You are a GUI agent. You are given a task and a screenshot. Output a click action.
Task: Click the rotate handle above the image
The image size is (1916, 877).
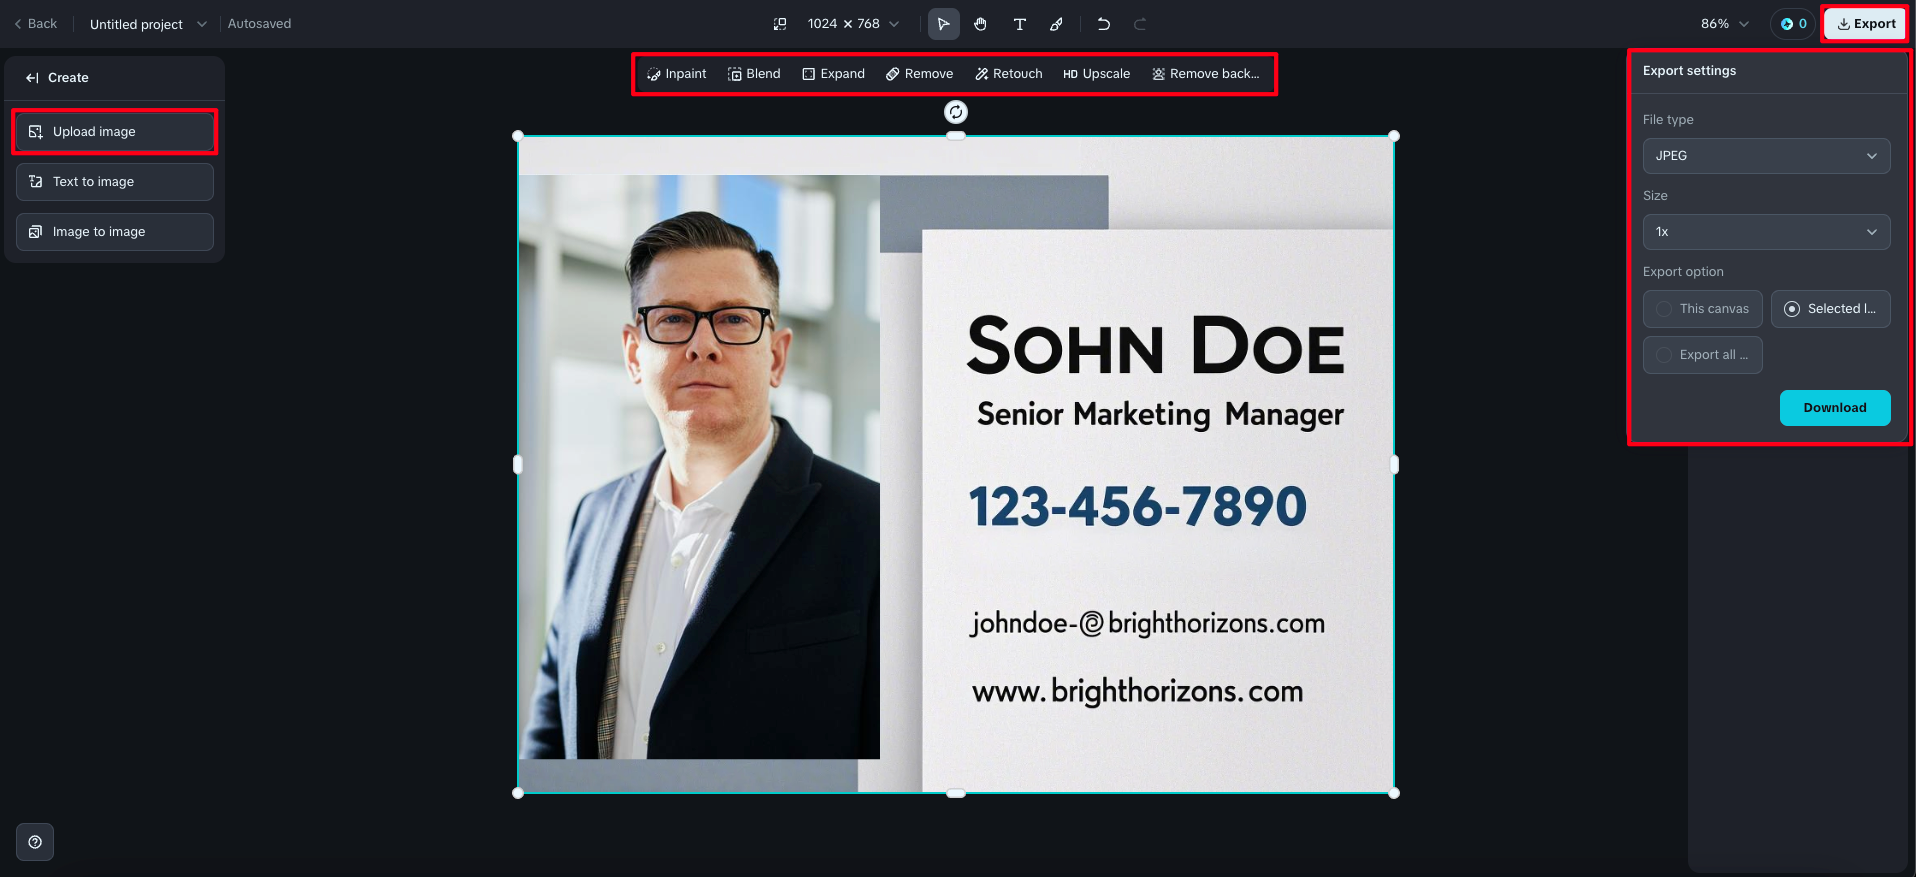tap(956, 112)
